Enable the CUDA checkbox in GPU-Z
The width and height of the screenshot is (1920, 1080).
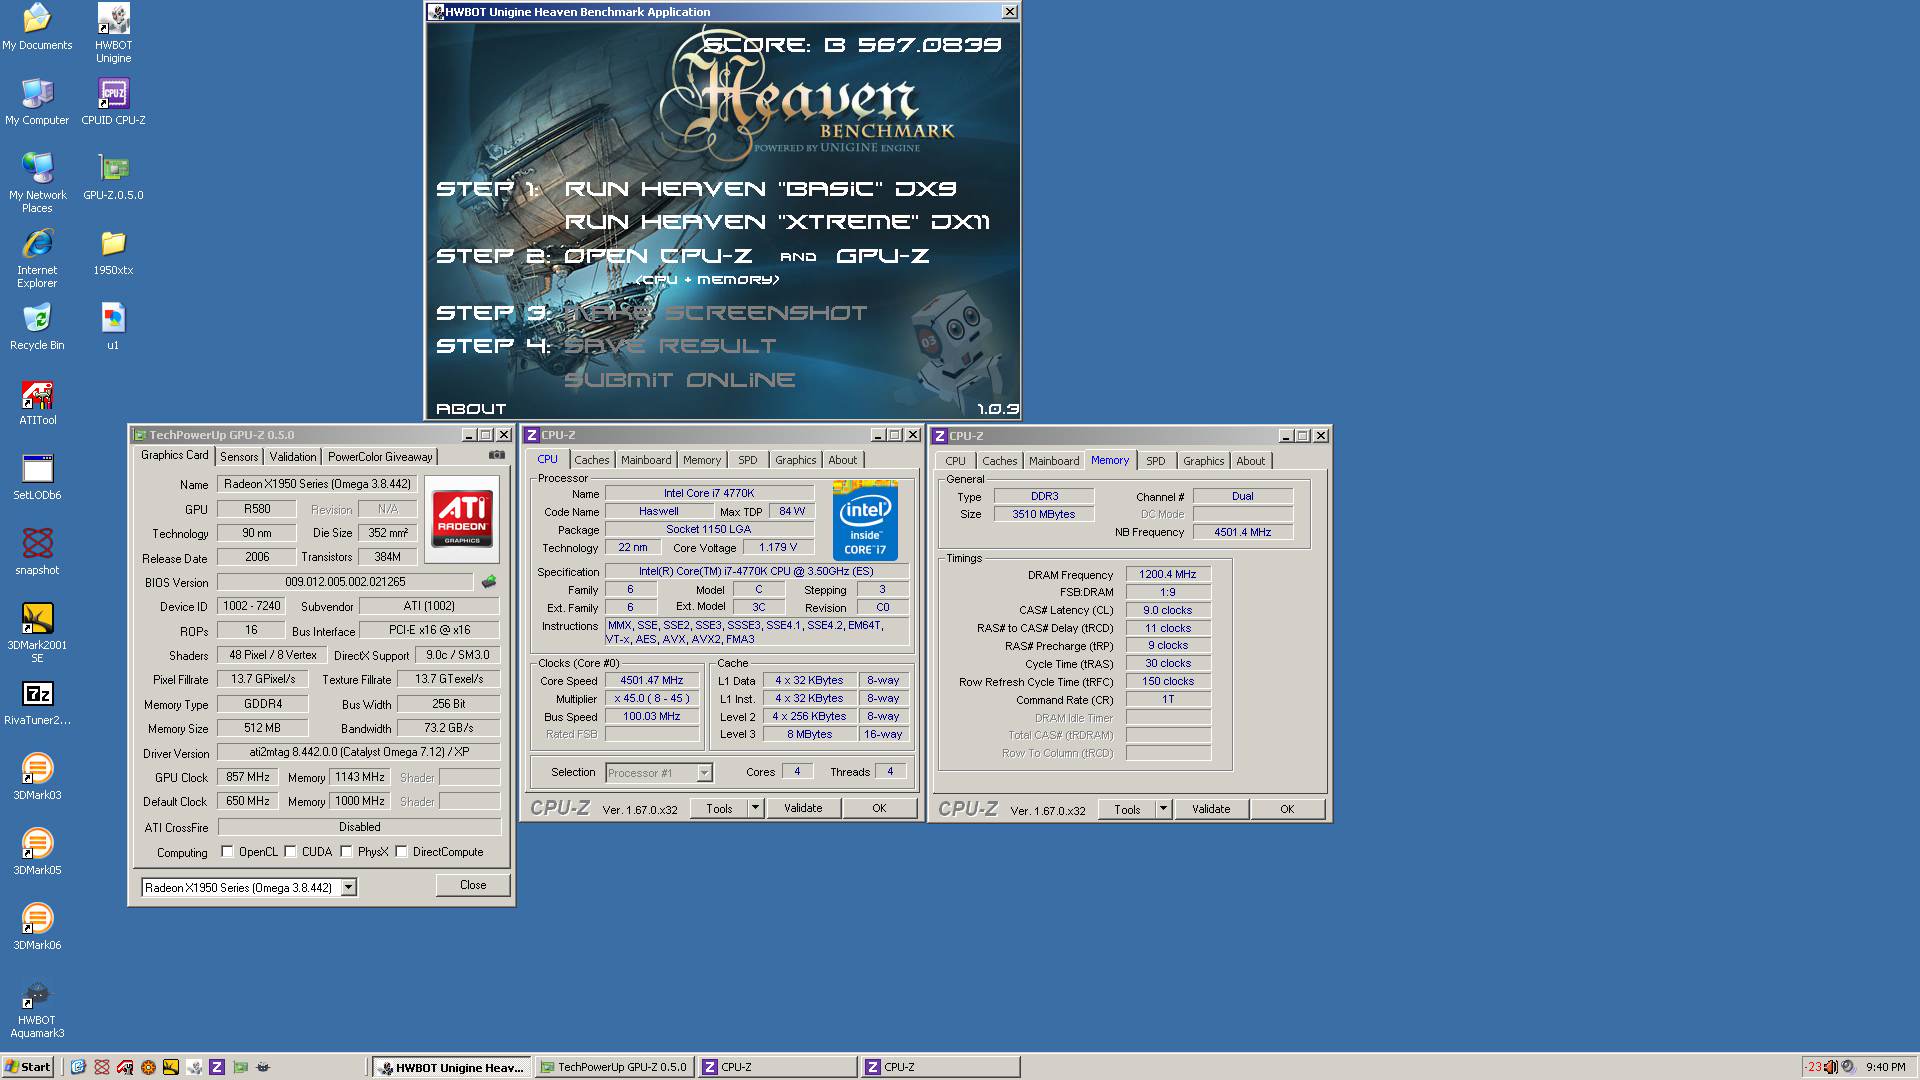click(290, 852)
